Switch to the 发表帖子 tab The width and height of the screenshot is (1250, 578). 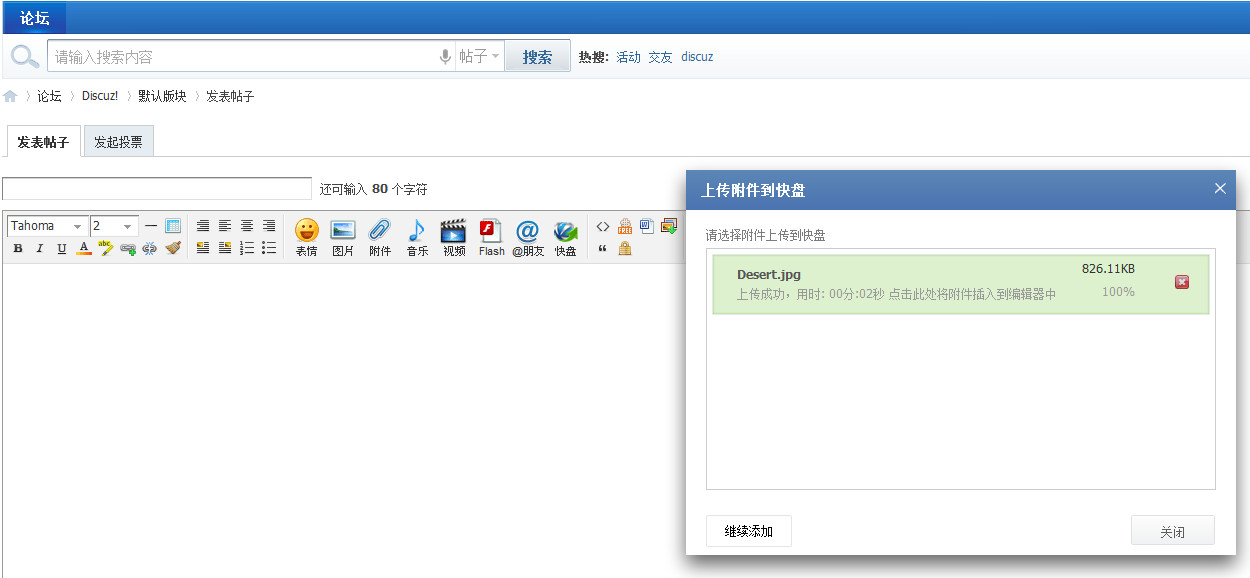point(43,142)
